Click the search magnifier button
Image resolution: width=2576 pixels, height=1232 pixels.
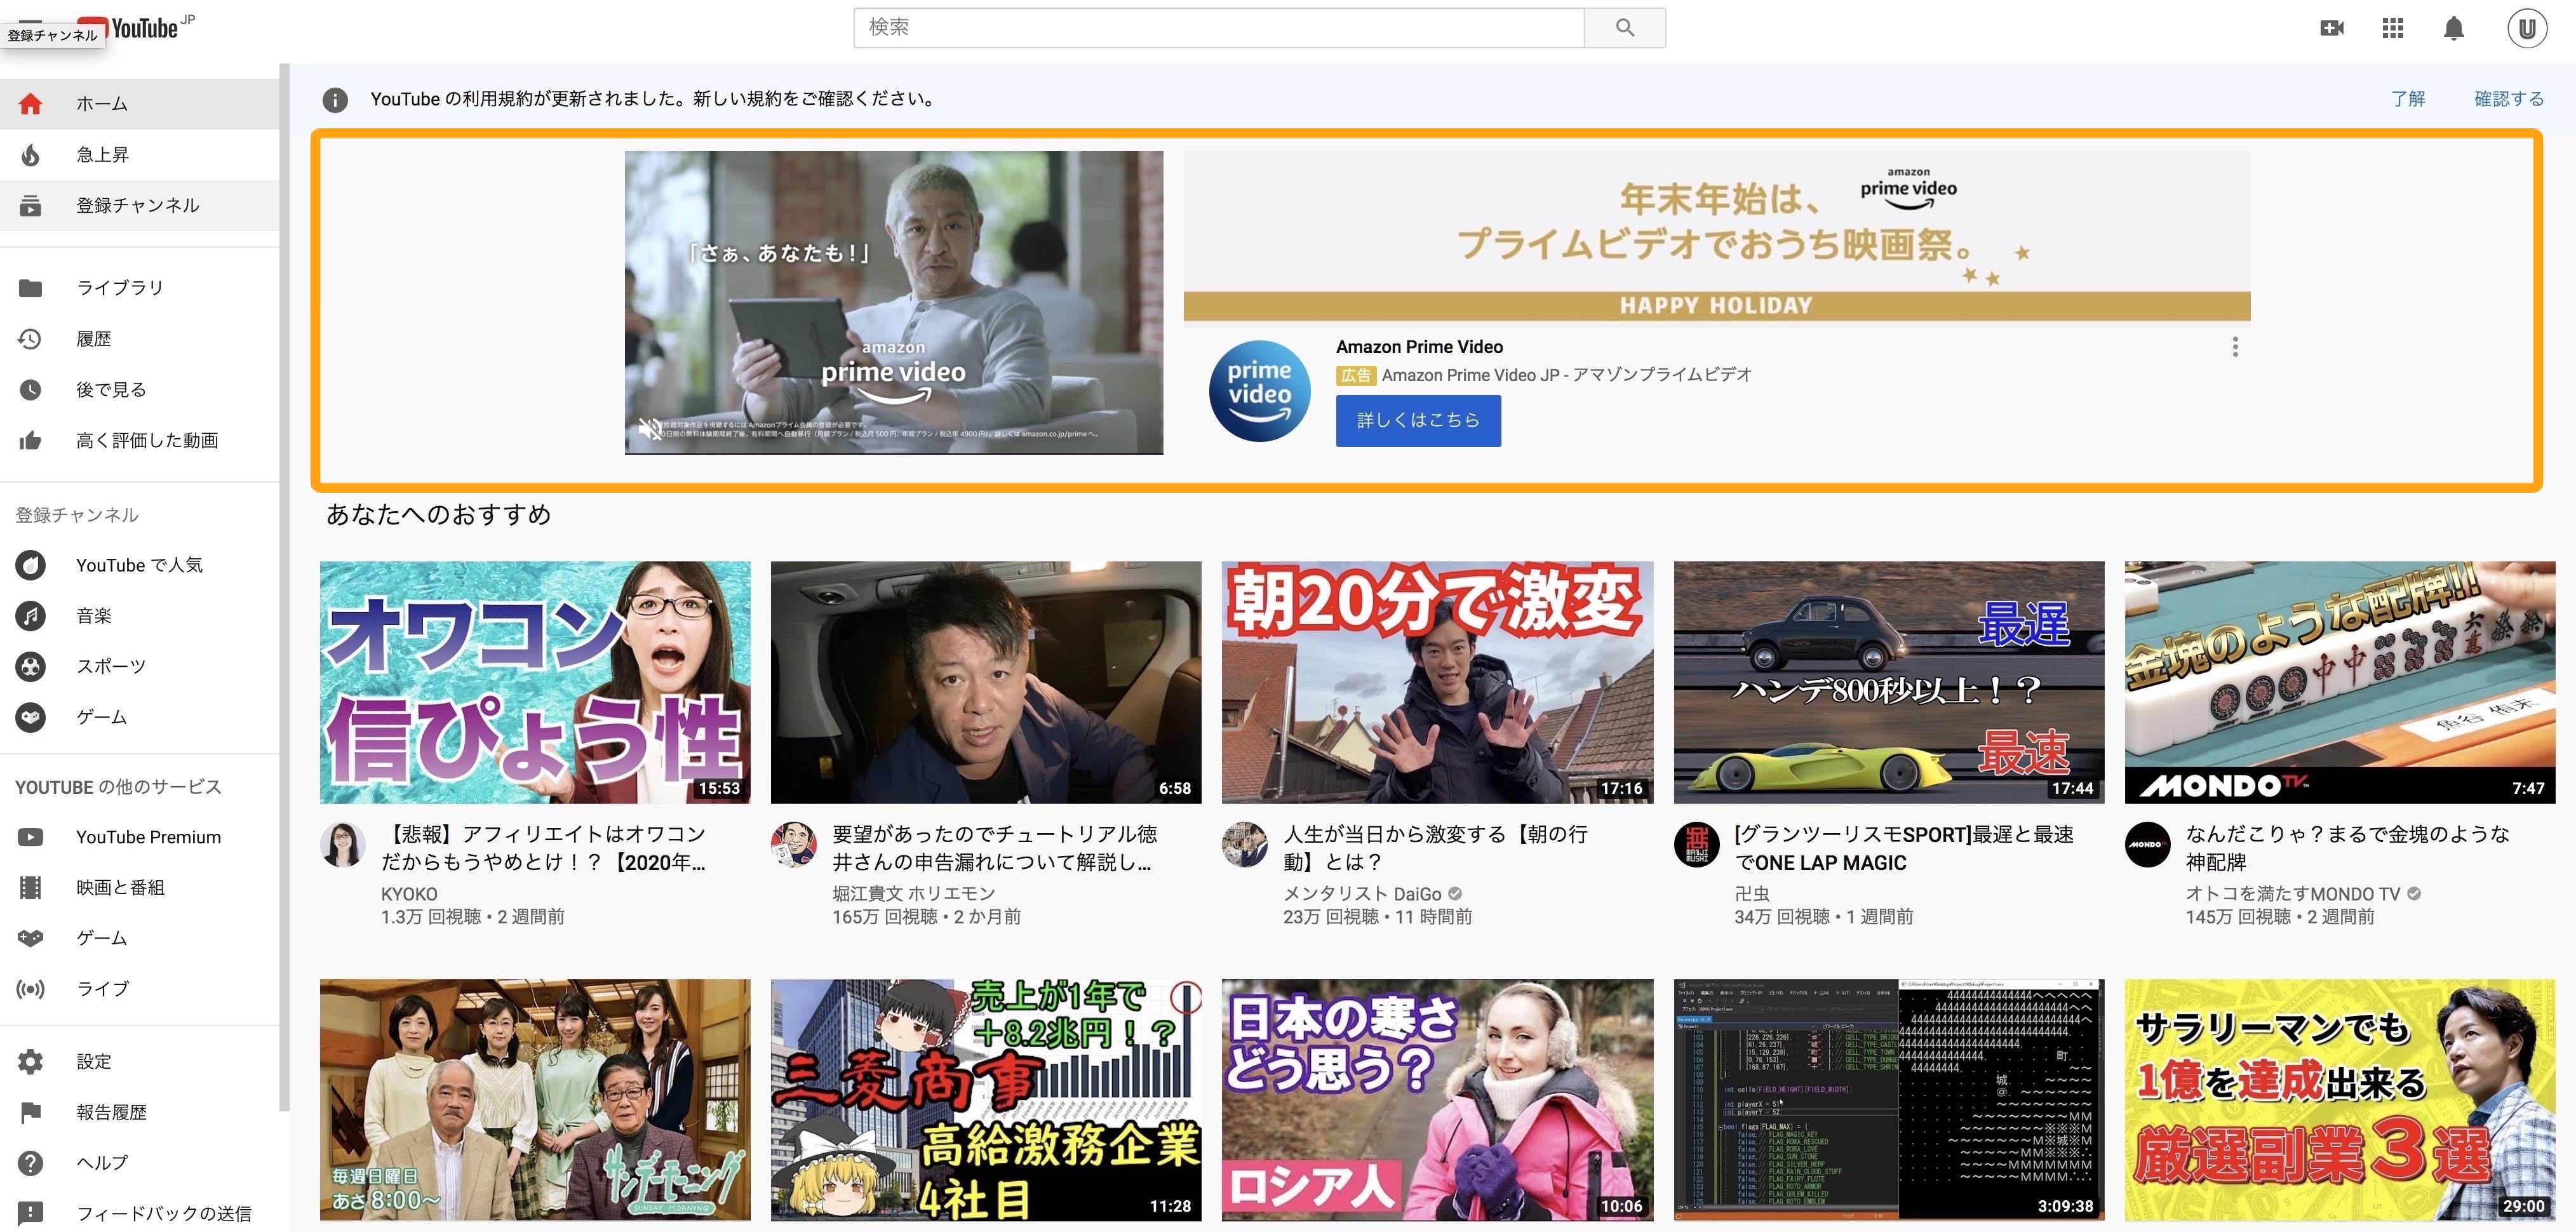(1625, 28)
